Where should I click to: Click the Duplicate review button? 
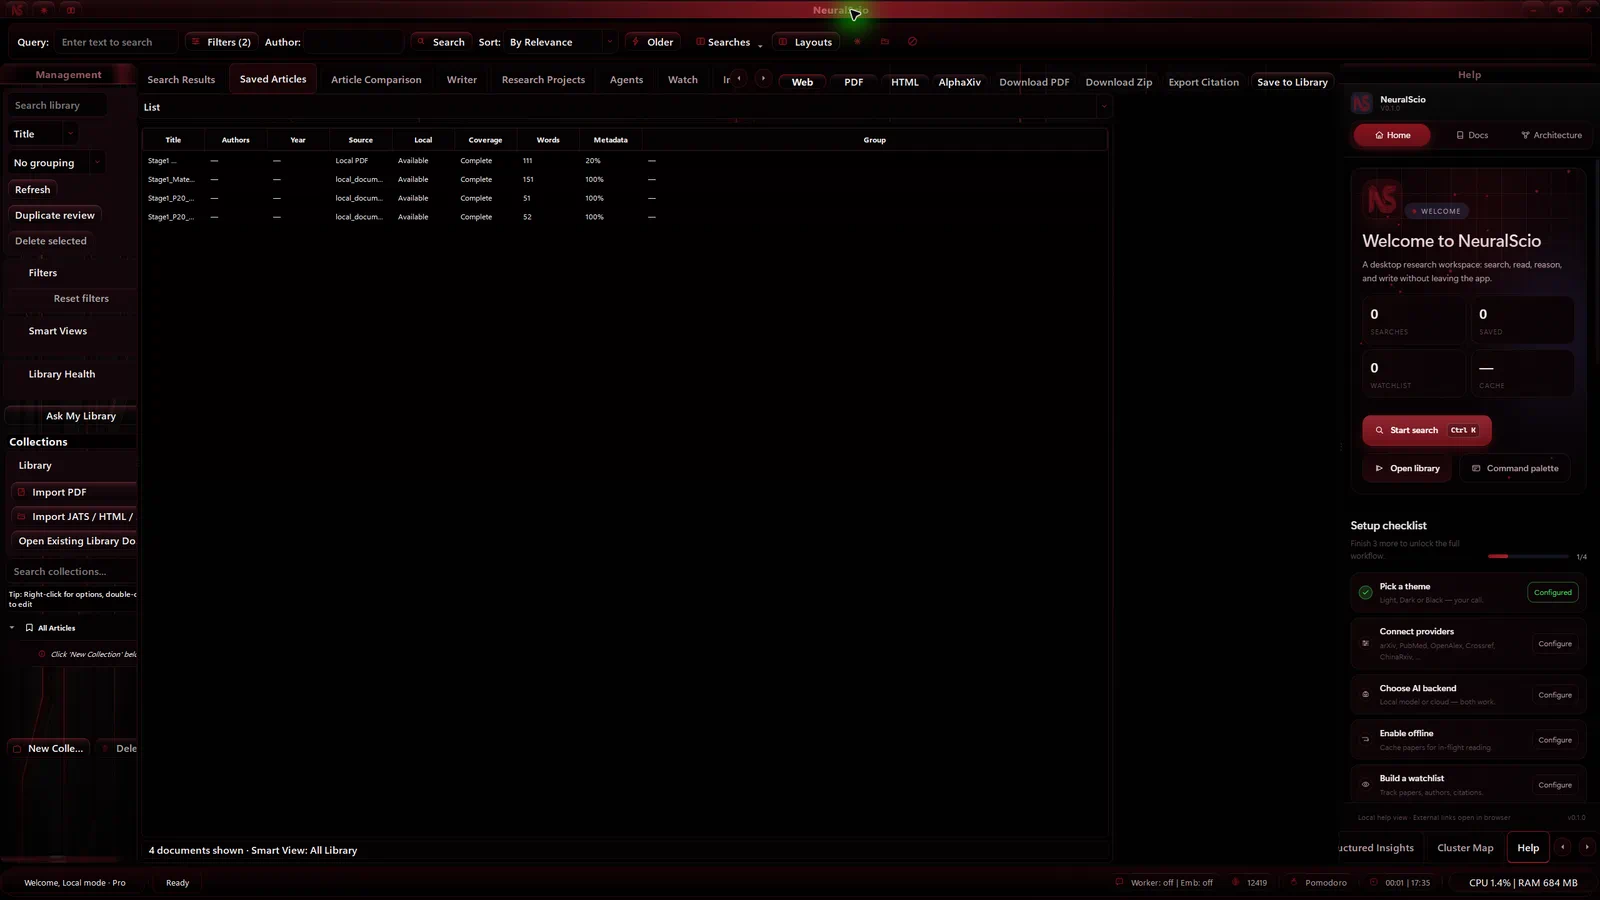(x=55, y=215)
